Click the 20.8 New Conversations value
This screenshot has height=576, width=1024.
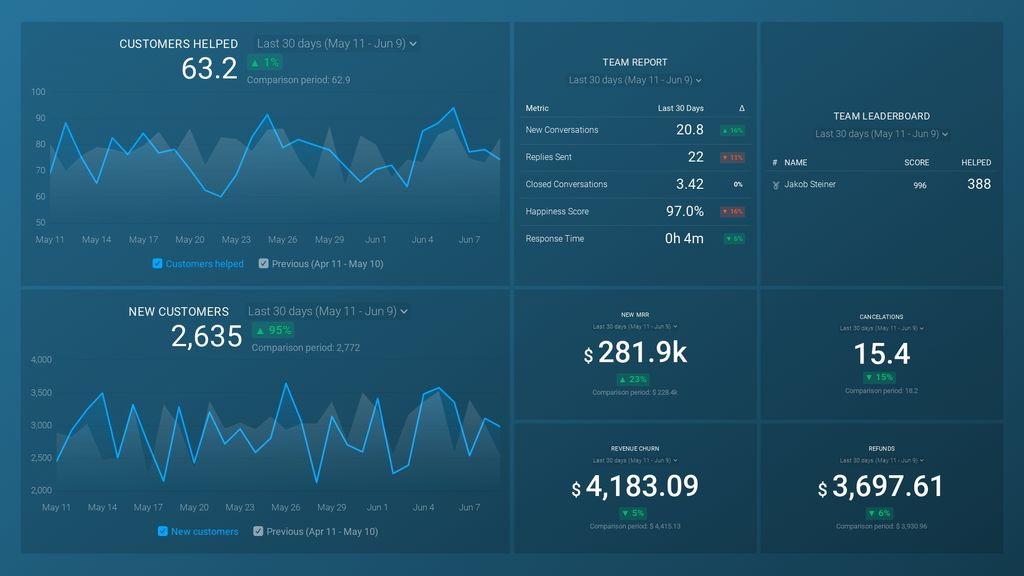coord(690,130)
